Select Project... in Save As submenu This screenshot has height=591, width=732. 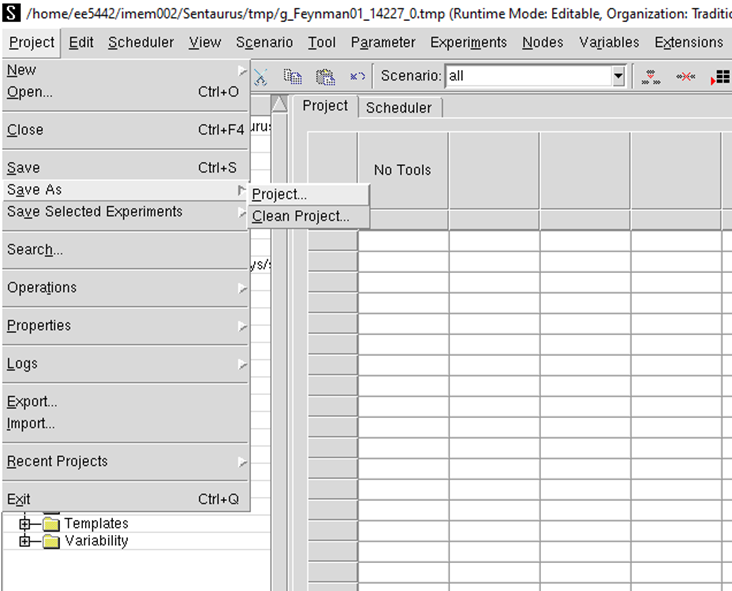coord(280,194)
